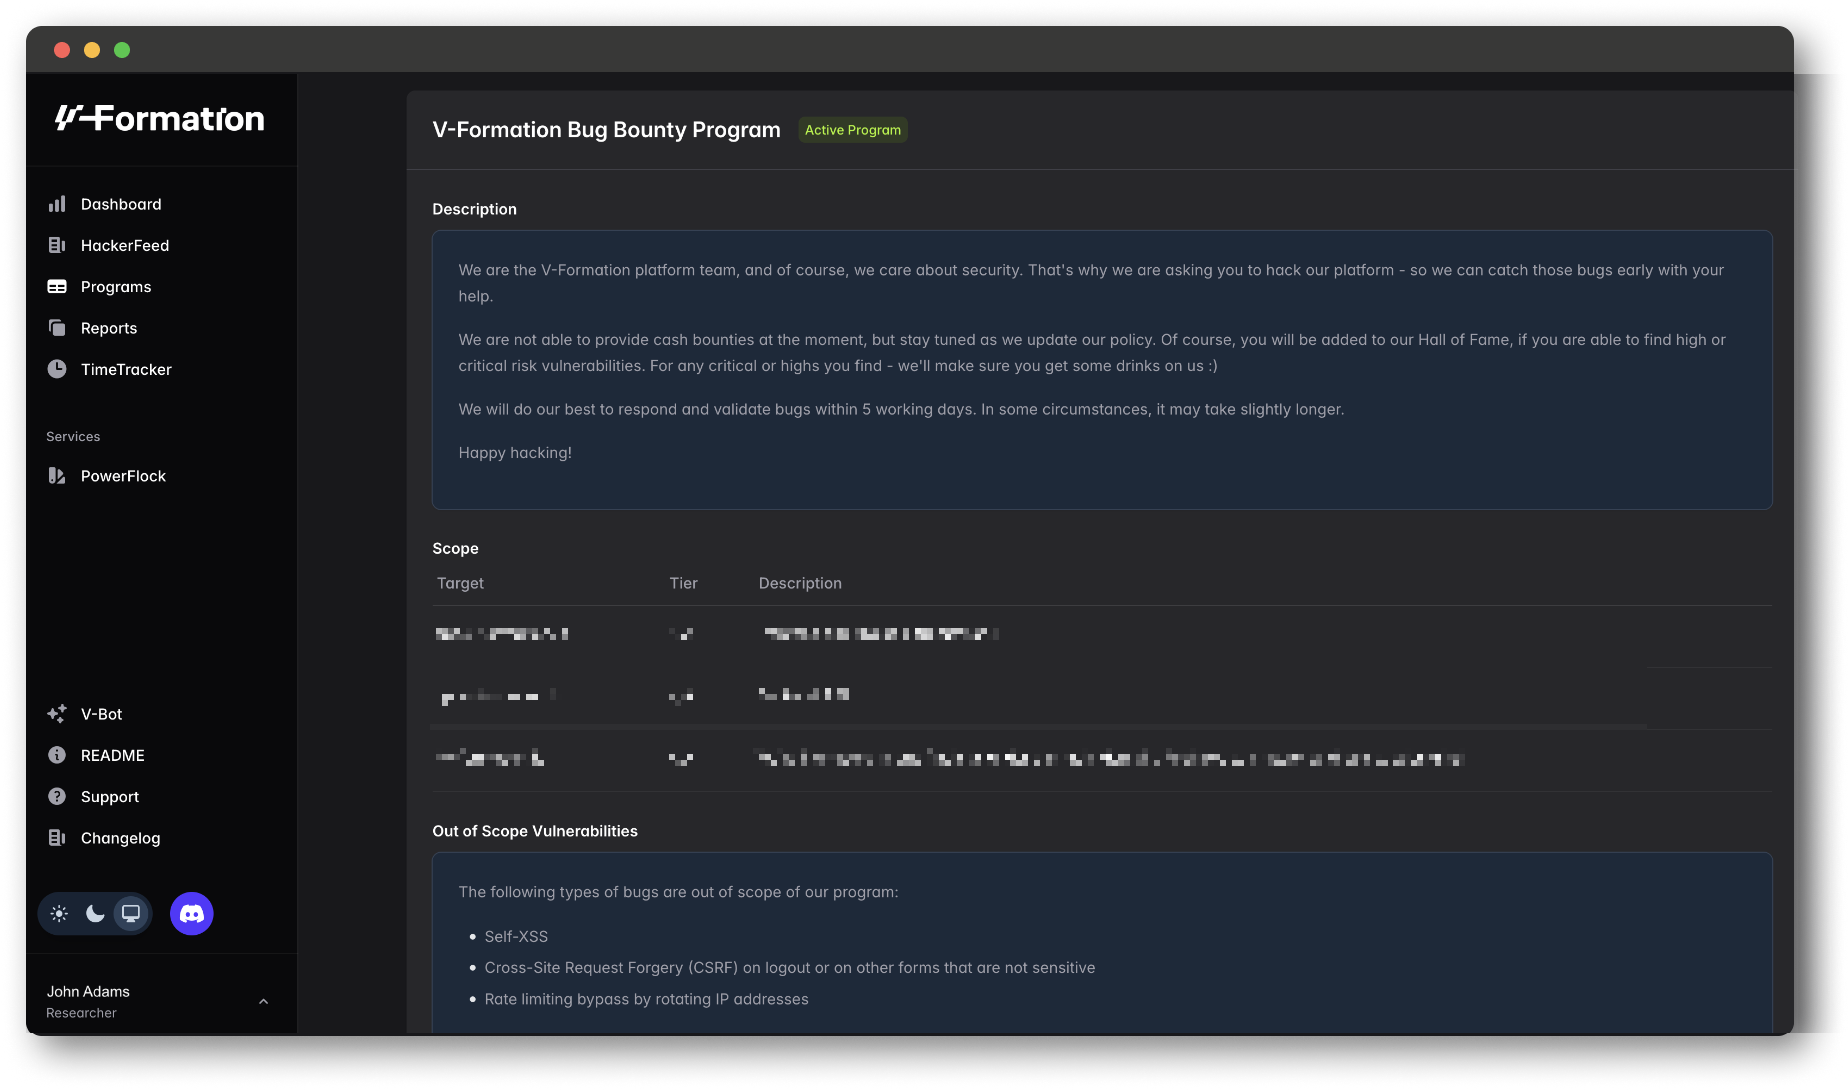Click the V-Bot sparkle icon
This screenshot has width=1848, height=1090.
click(x=57, y=714)
